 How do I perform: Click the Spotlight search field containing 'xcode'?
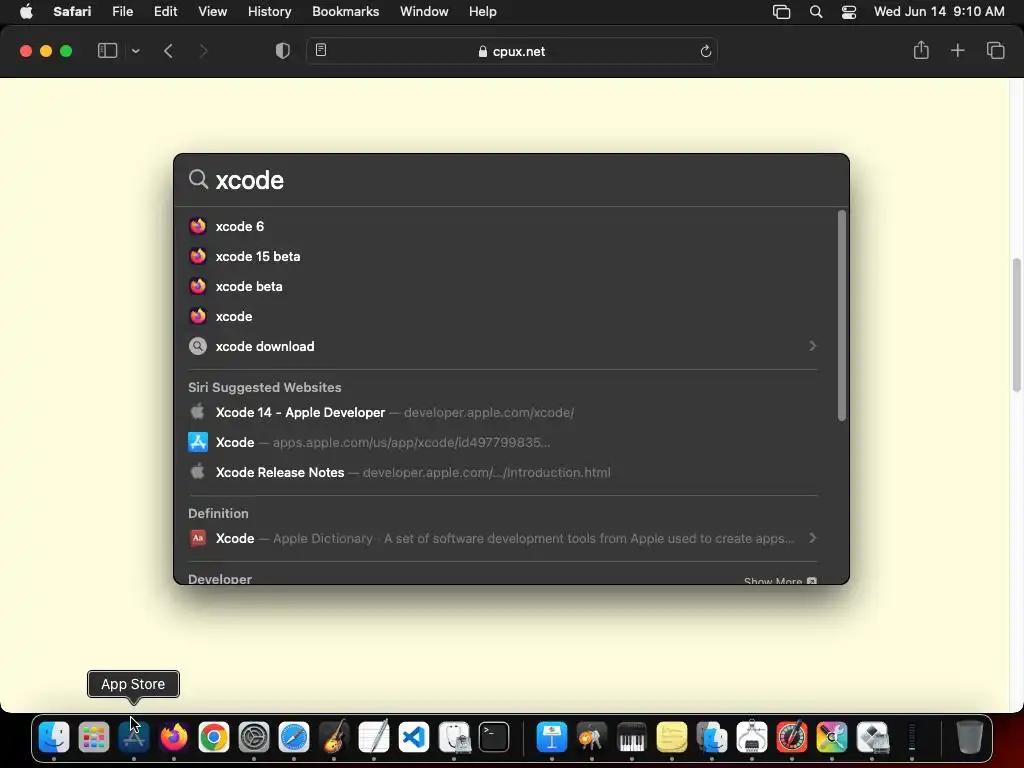click(x=511, y=180)
